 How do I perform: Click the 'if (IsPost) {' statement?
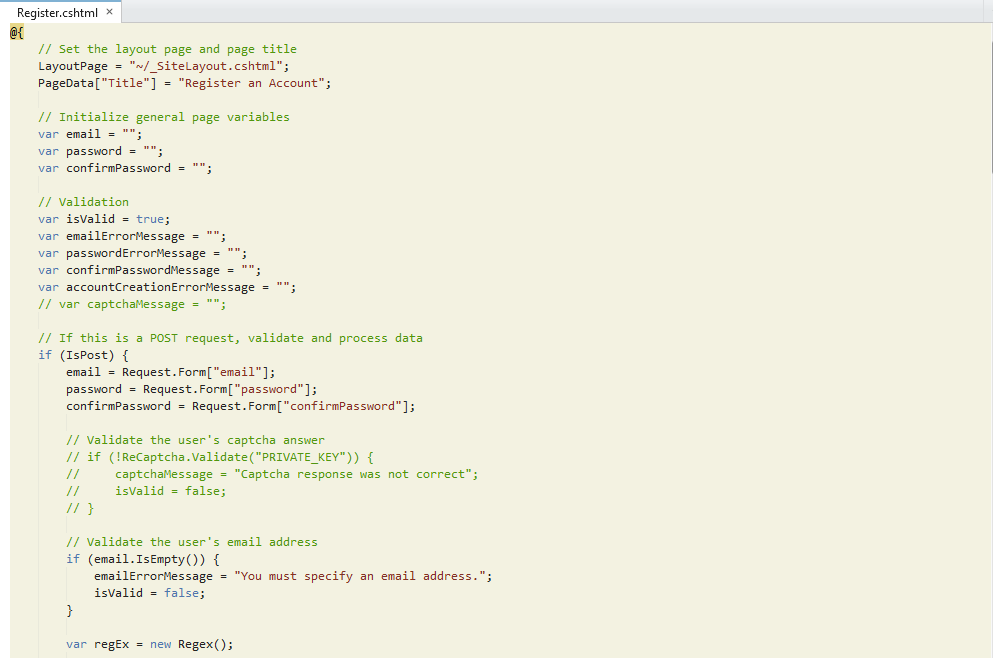coord(83,355)
